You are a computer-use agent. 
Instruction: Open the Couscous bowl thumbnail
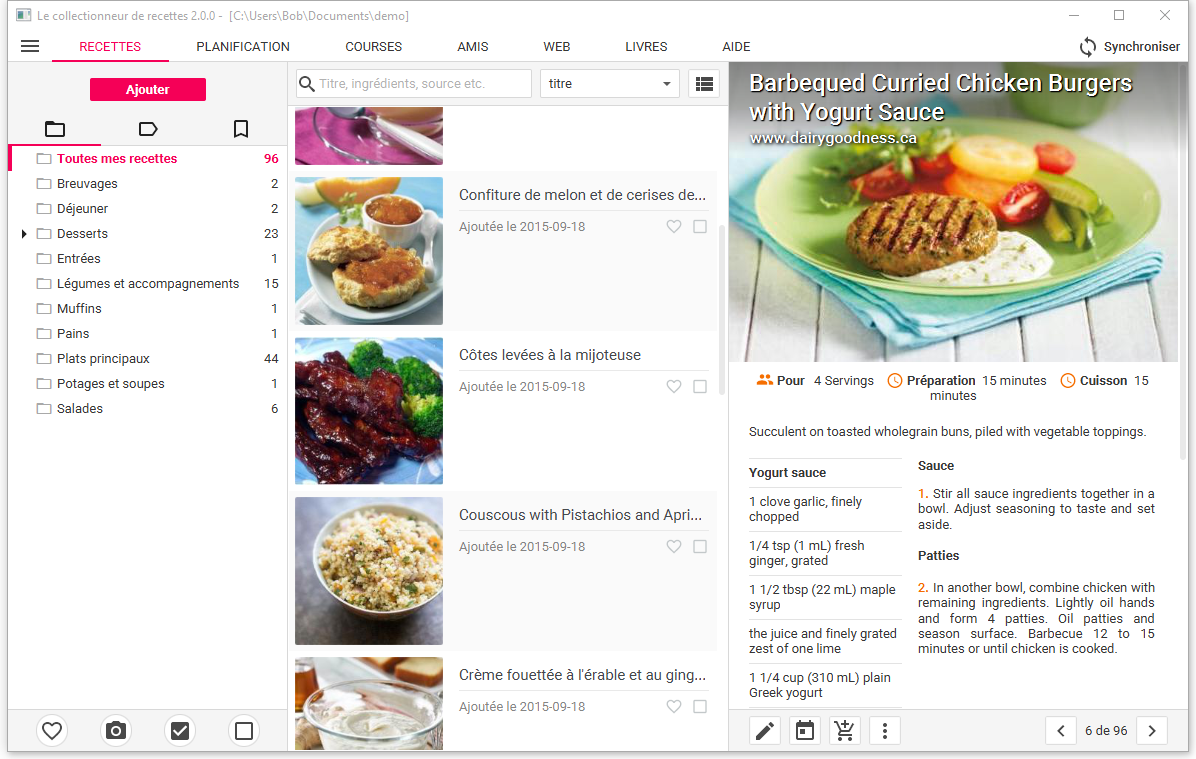pos(369,571)
